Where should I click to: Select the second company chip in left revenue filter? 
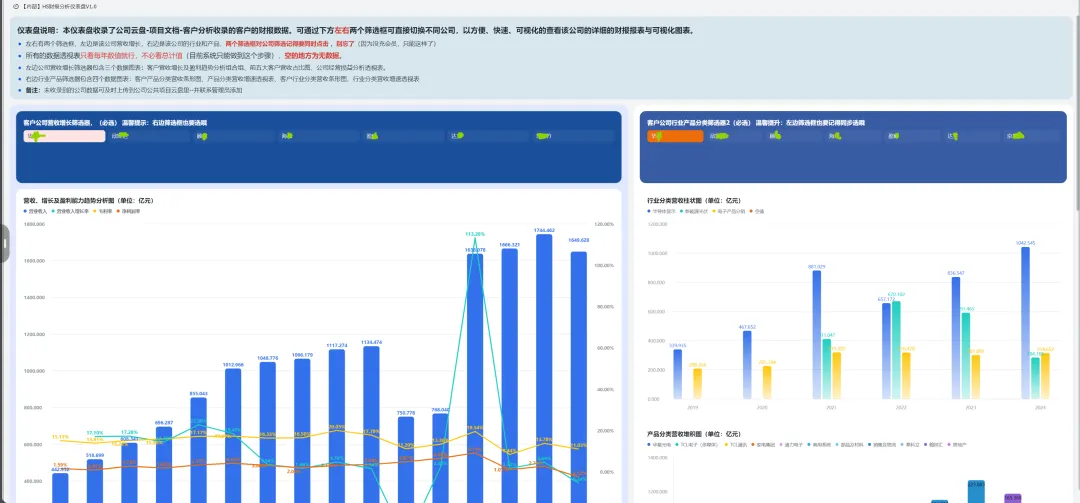149,136
